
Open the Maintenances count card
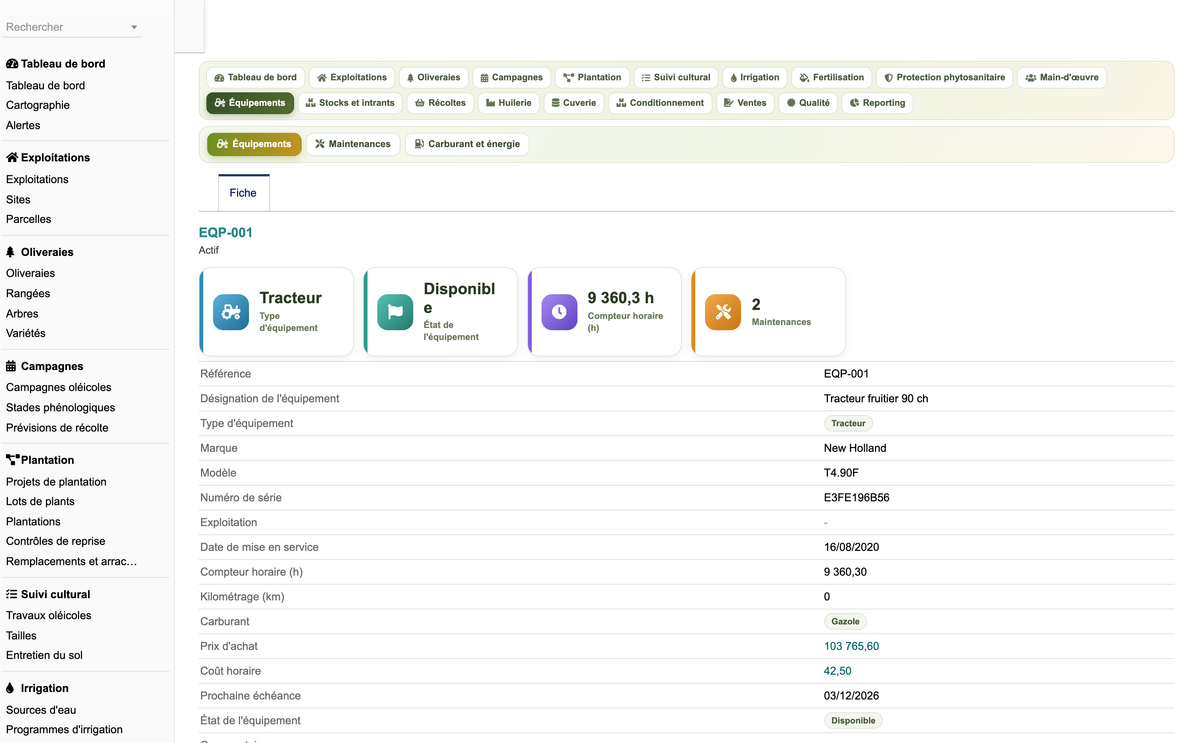(x=768, y=312)
